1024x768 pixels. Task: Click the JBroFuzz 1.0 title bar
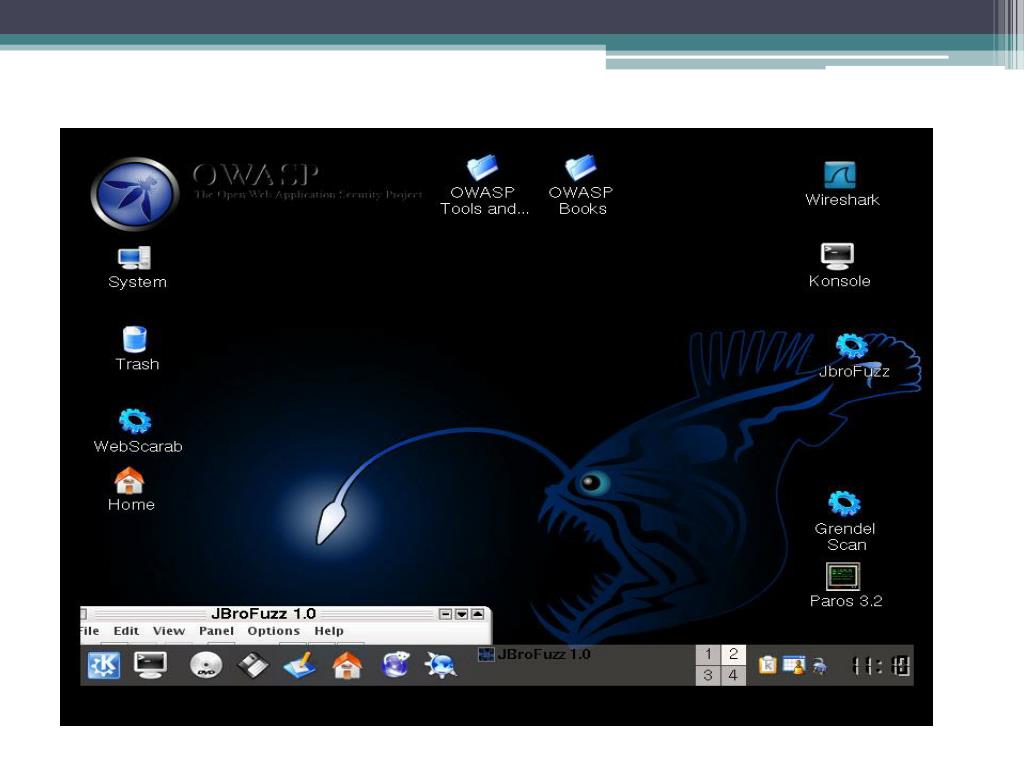(x=263, y=614)
